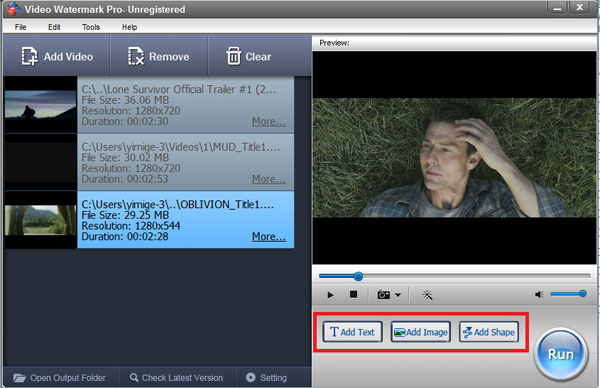Screen dimensions: 600x388
Task: Open More link for Lone Survivor video
Action: click(x=269, y=122)
